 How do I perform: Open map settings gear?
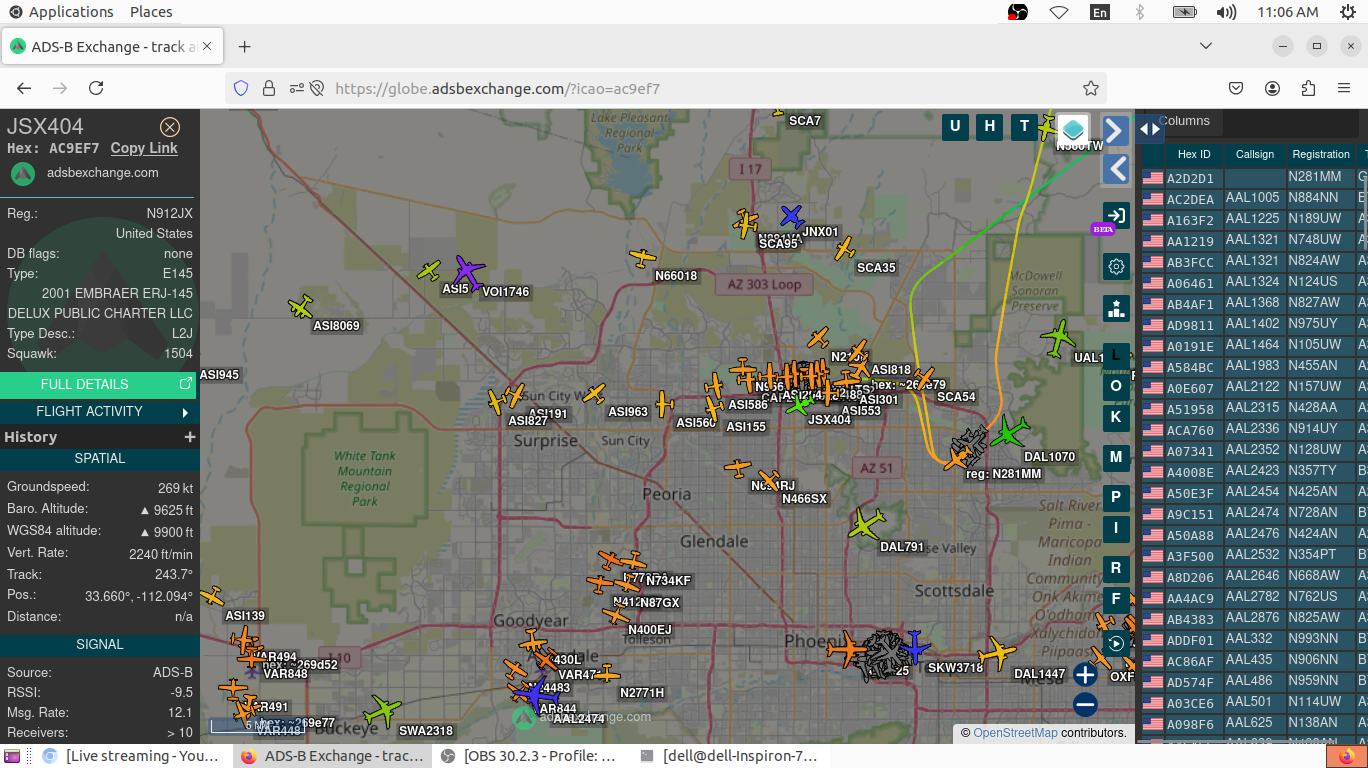1116,267
